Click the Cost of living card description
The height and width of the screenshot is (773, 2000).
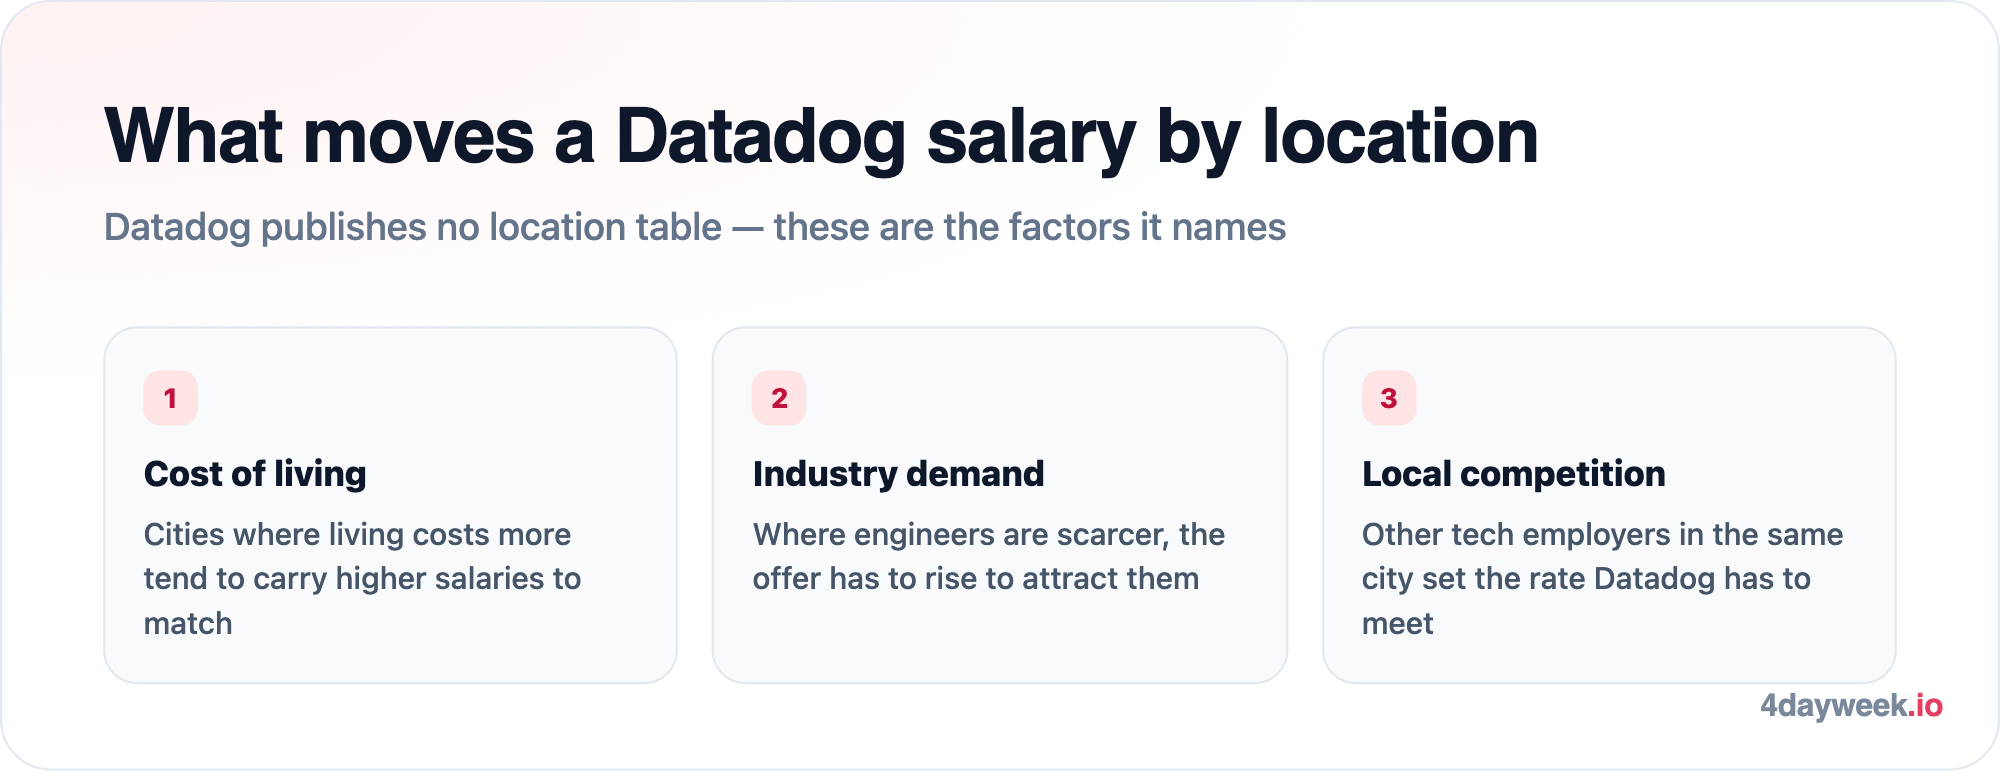(362, 579)
